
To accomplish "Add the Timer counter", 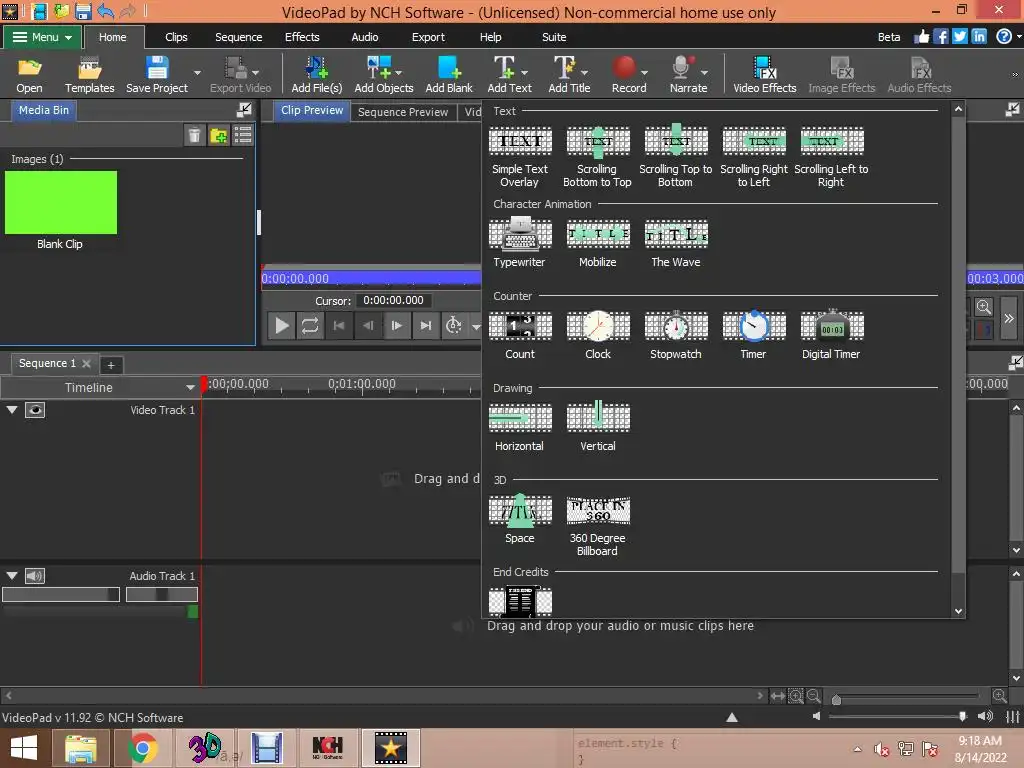I will [x=754, y=336].
